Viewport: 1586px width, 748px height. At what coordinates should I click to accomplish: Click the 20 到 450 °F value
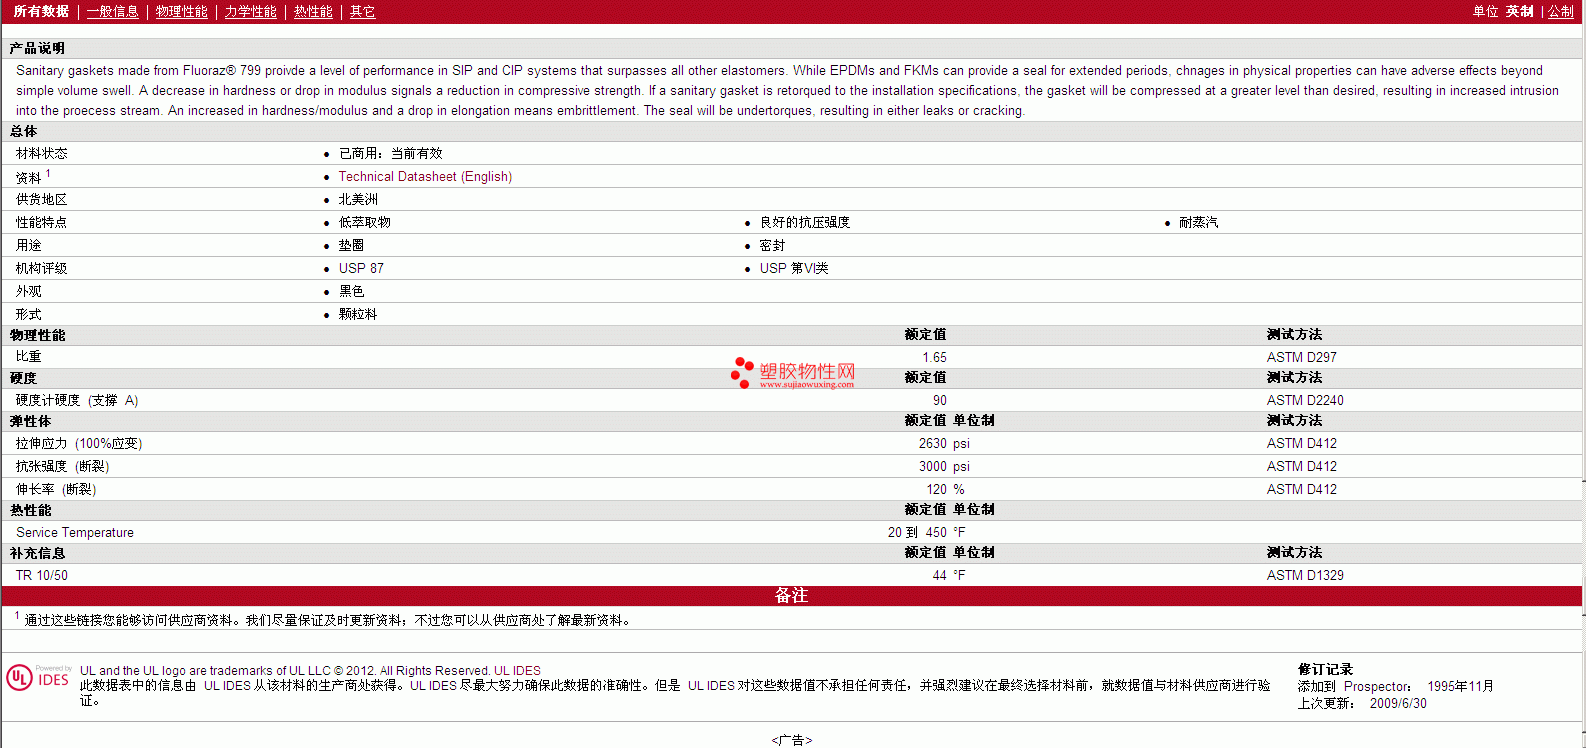pyautogui.click(x=926, y=532)
